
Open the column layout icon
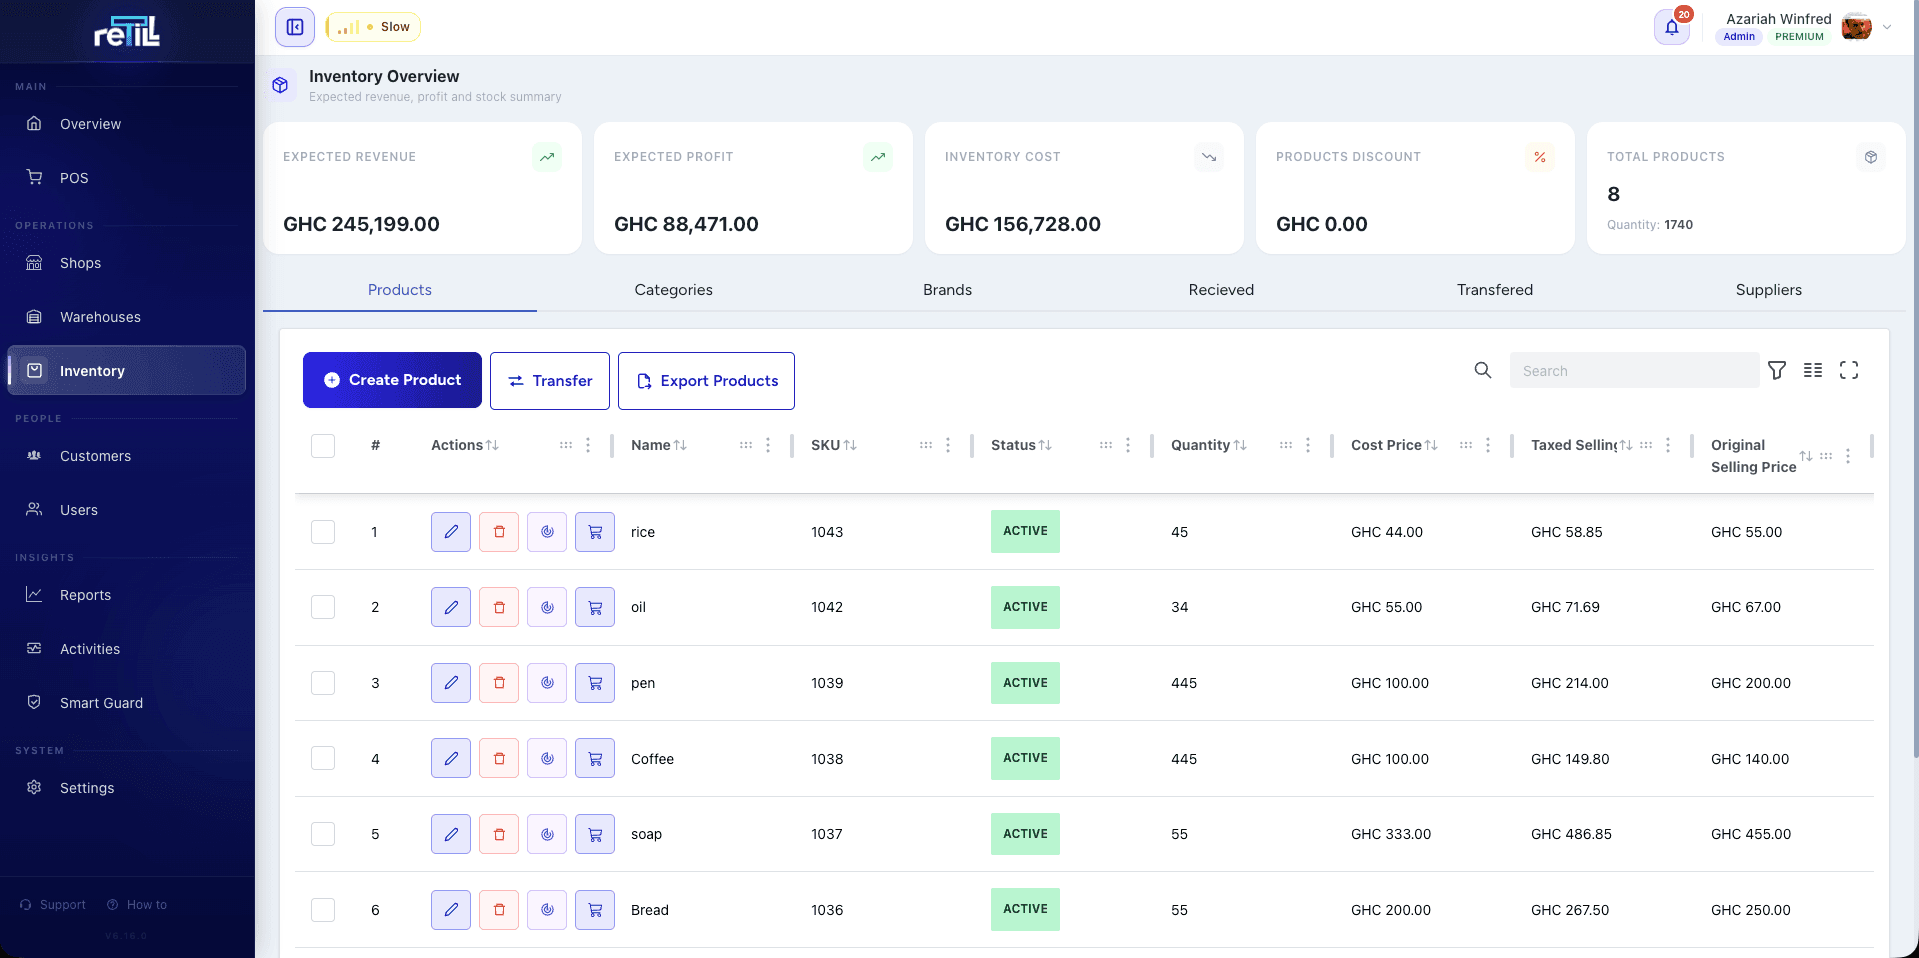(x=1813, y=370)
